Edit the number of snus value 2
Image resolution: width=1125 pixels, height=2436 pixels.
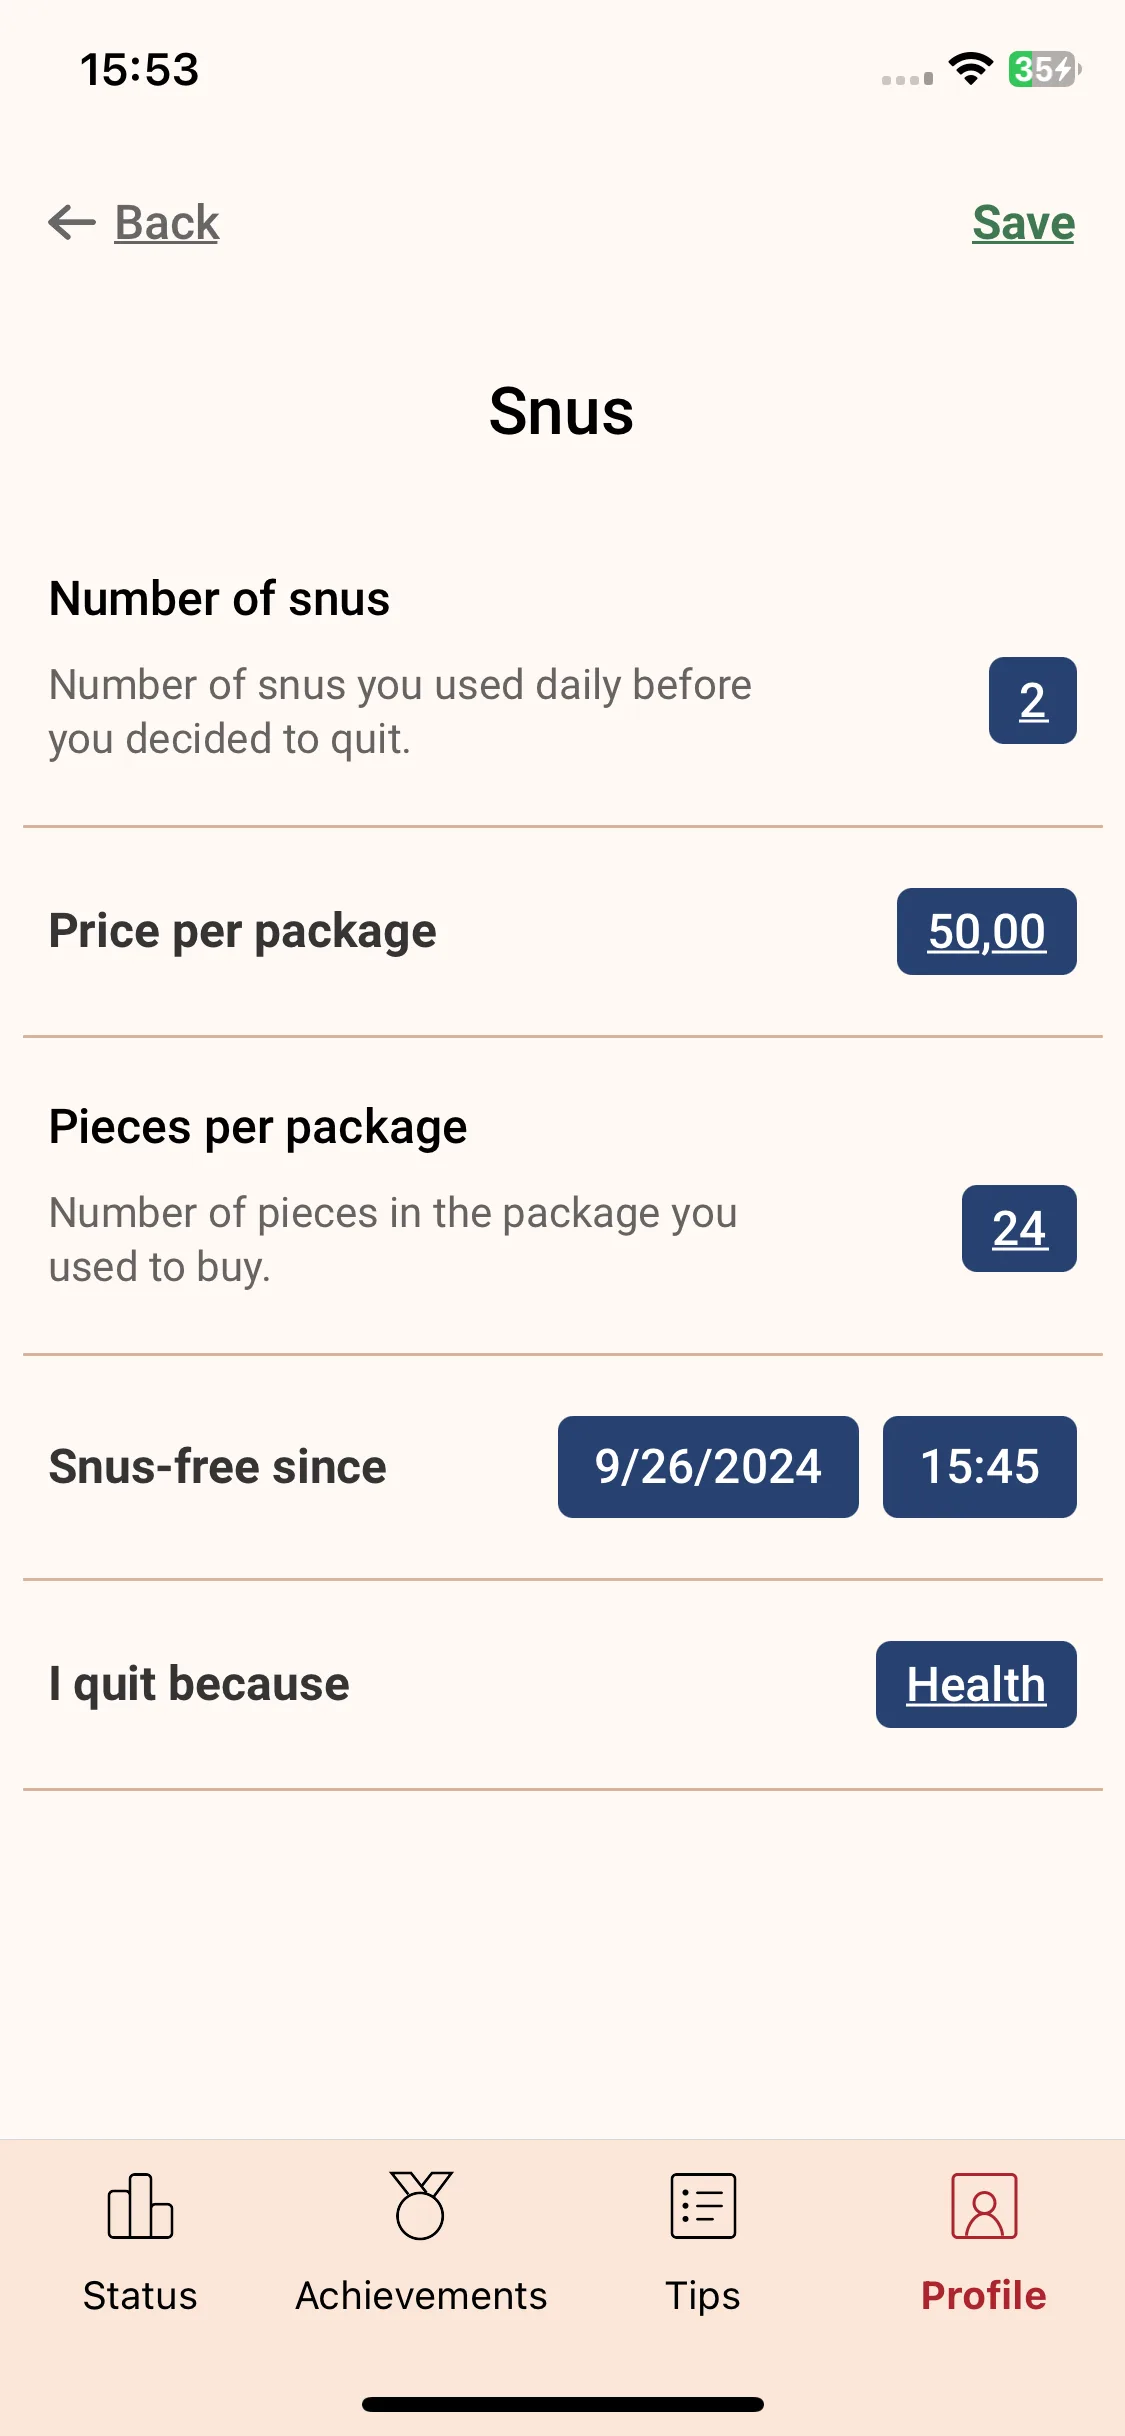pyautogui.click(x=1032, y=700)
